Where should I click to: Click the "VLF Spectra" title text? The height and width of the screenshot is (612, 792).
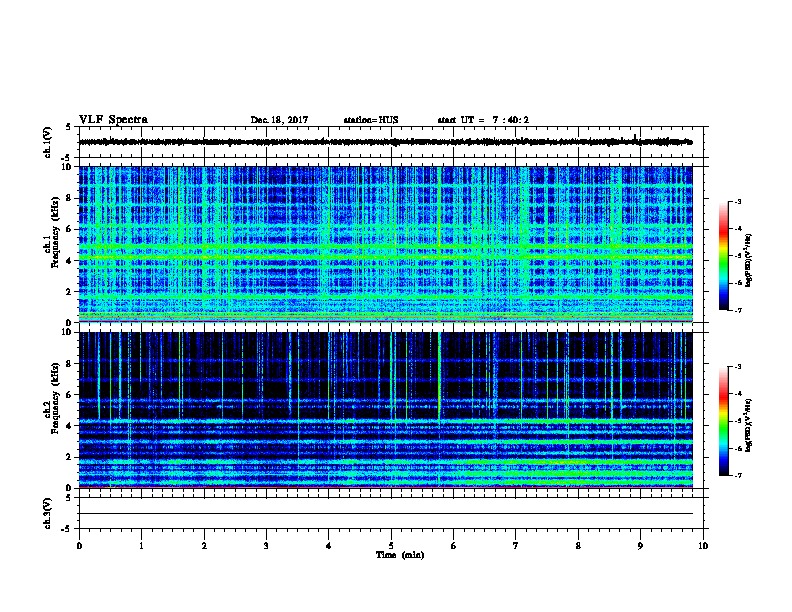pos(113,120)
